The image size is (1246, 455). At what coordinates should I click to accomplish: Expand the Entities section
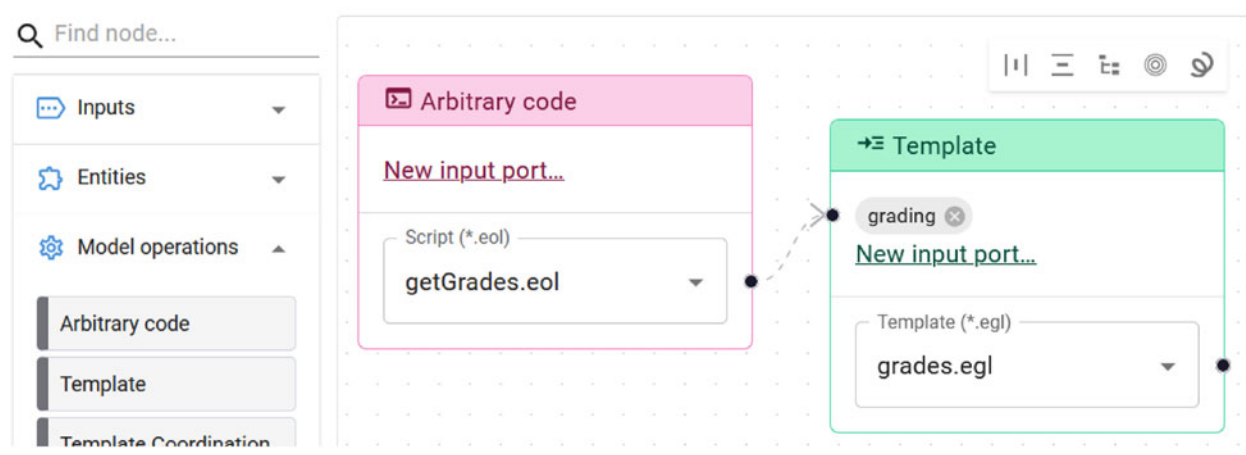pyautogui.click(x=278, y=179)
